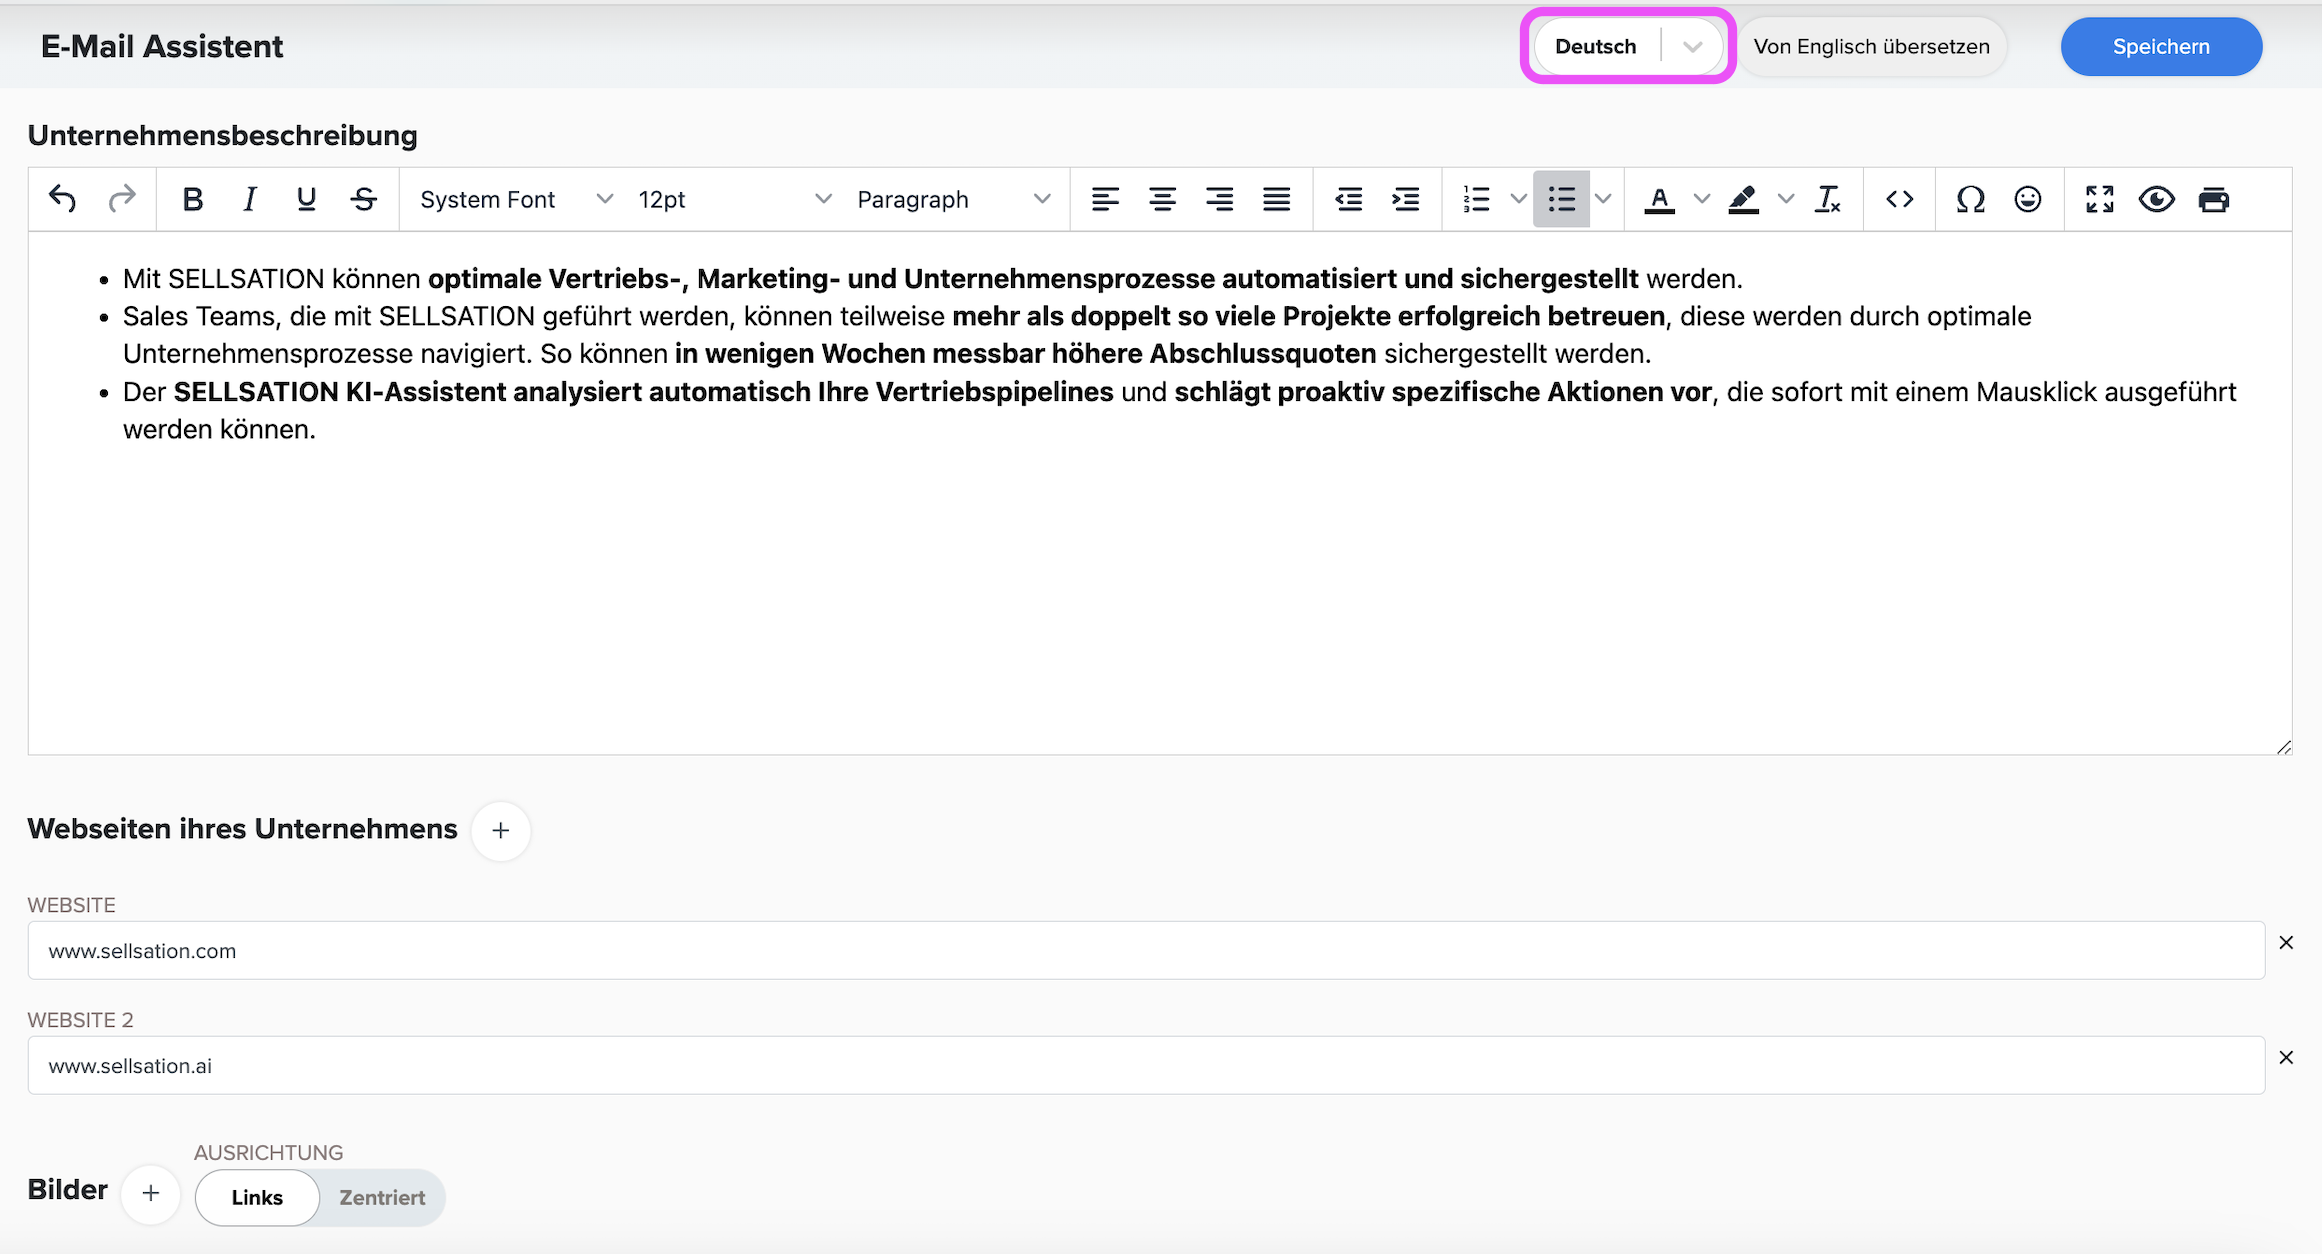Remove the www.sellsation.com website
Image resolution: width=2322 pixels, height=1254 pixels.
point(2286,942)
